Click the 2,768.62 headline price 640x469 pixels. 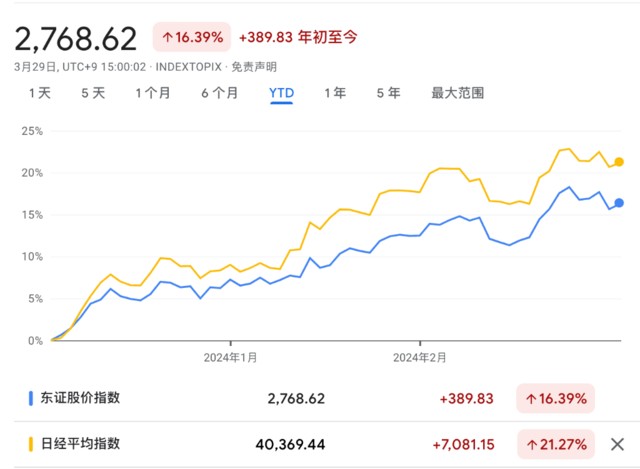pyautogui.click(x=75, y=37)
